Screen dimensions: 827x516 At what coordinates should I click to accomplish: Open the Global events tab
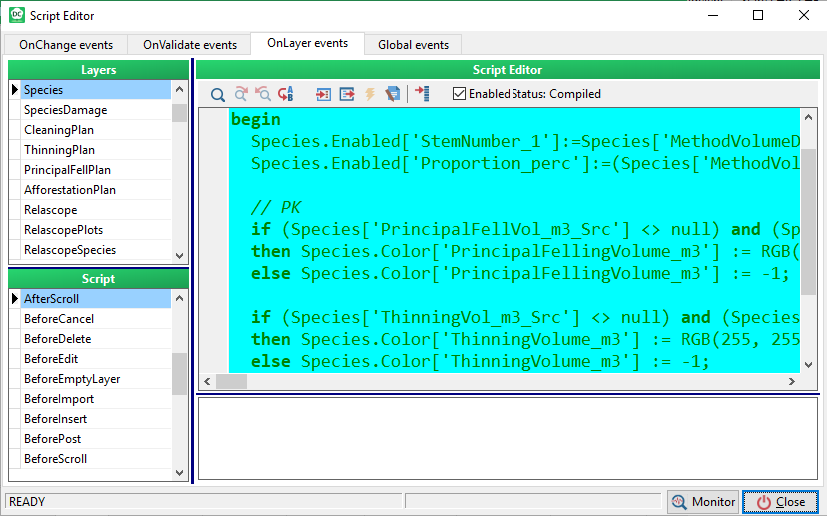pyautogui.click(x=413, y=45)
